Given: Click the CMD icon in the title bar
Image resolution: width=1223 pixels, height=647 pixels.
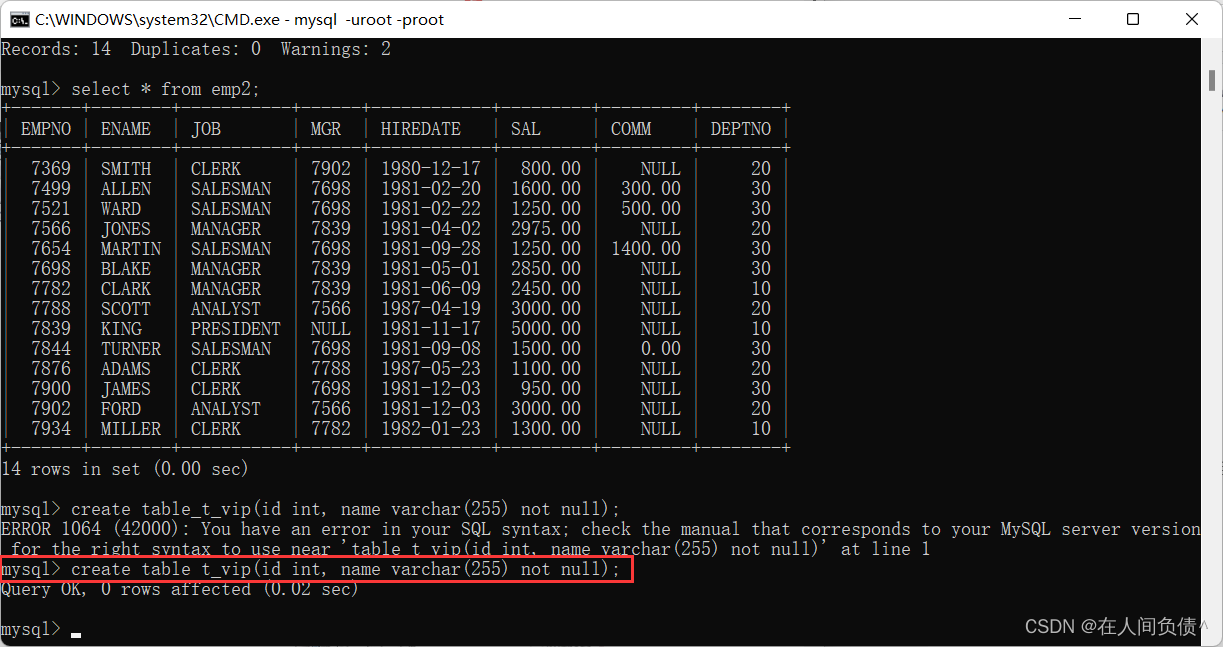Looking at the screenshot, I should click(x=19, y=19).
